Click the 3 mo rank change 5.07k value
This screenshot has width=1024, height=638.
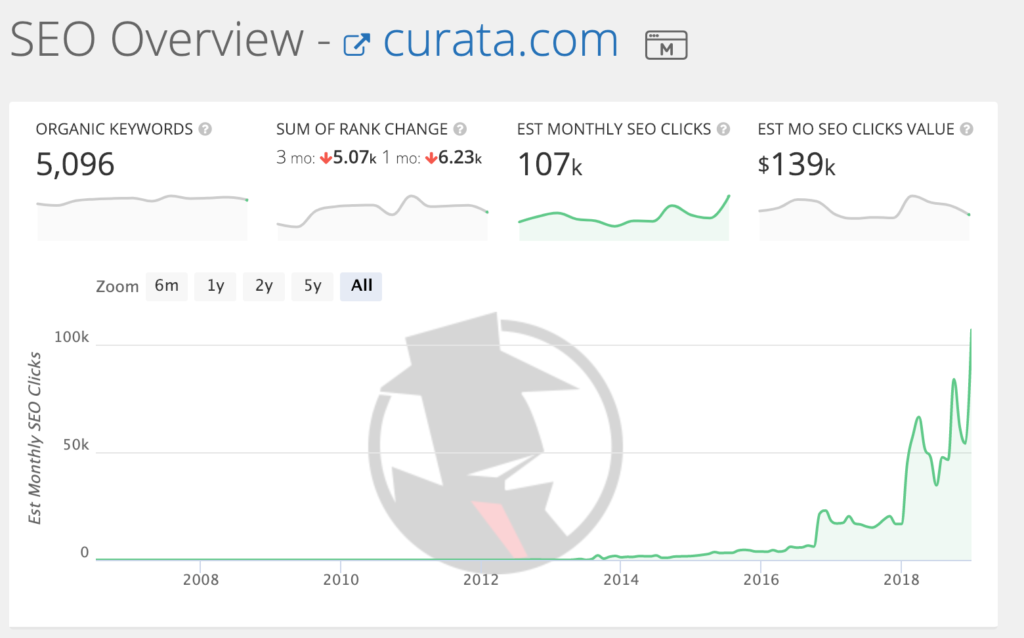pos(348,158)
